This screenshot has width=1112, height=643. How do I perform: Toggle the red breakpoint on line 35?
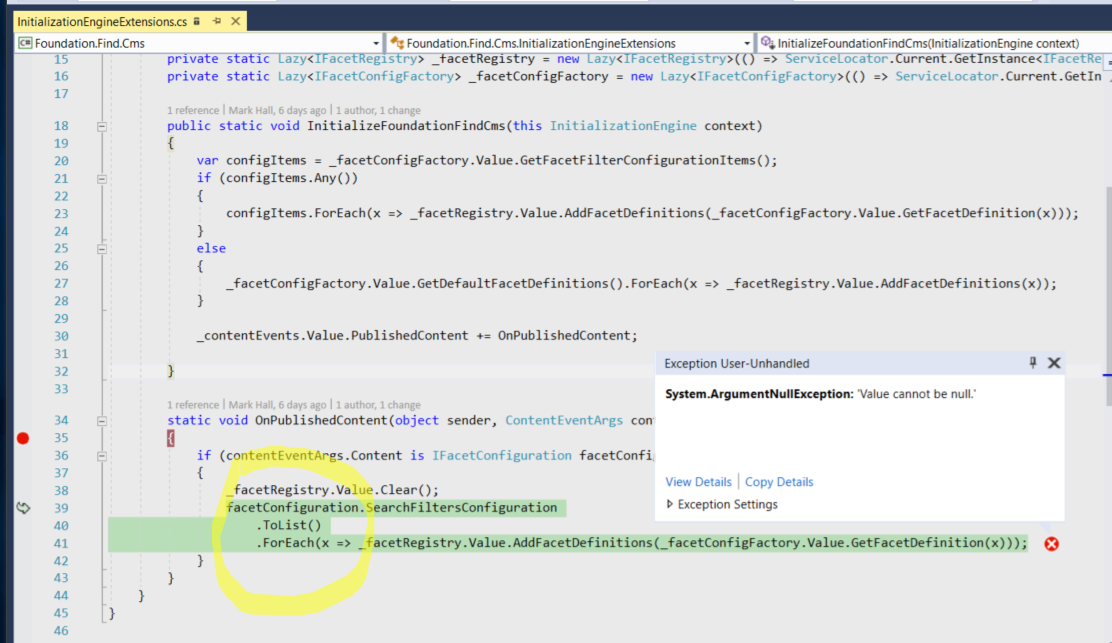pos(23,437)
